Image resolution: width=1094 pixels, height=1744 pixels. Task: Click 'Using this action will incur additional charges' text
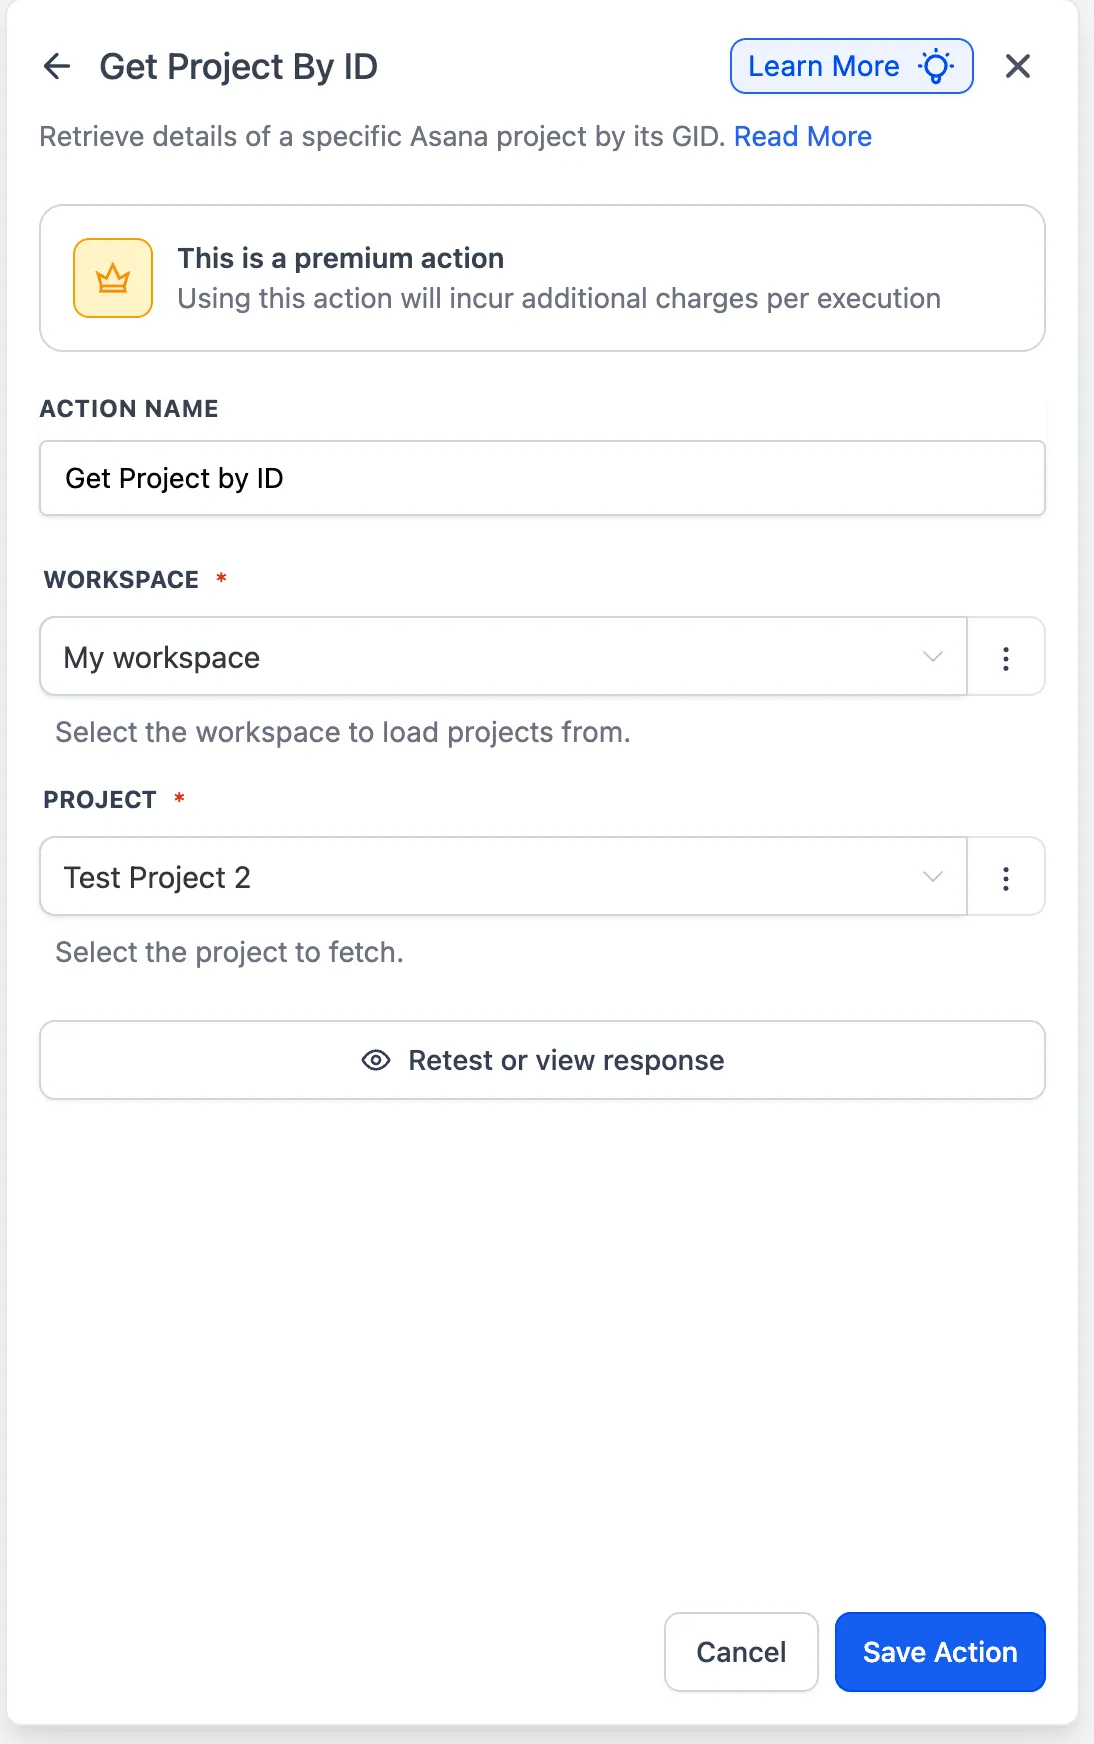pos(559,298)
